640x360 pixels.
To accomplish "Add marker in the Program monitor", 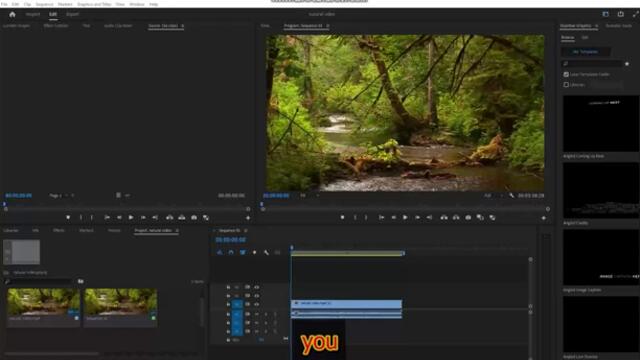I will [x=342, y=218].
